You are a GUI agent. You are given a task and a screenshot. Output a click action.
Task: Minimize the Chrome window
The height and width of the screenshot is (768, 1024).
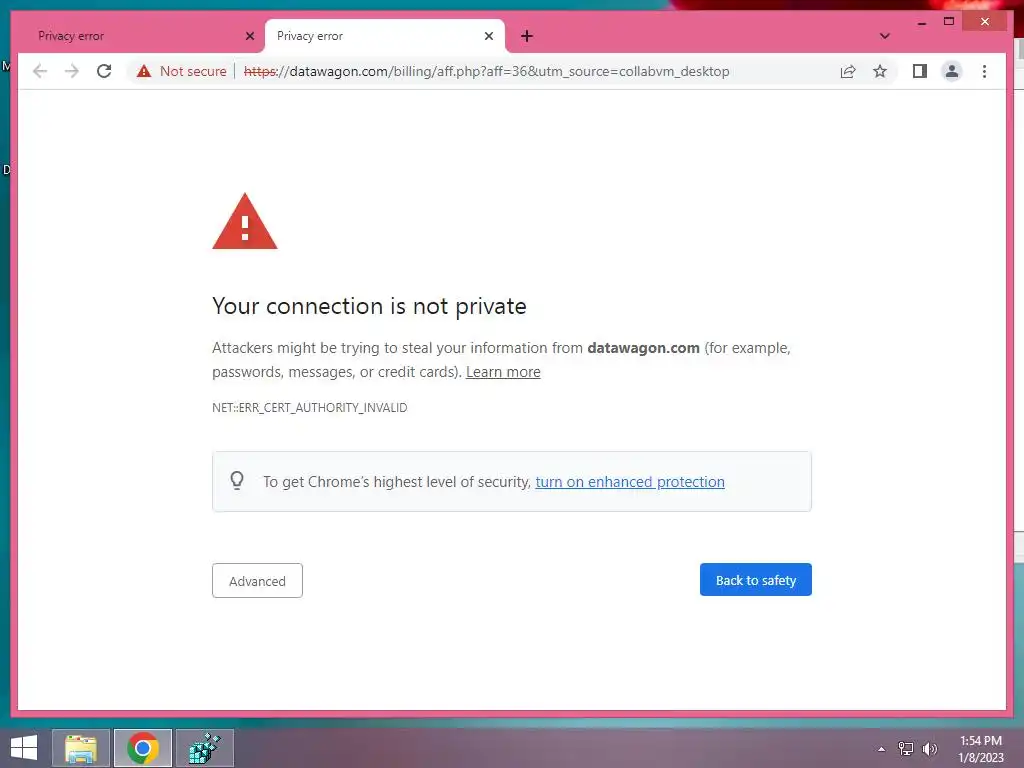(921, 22)
